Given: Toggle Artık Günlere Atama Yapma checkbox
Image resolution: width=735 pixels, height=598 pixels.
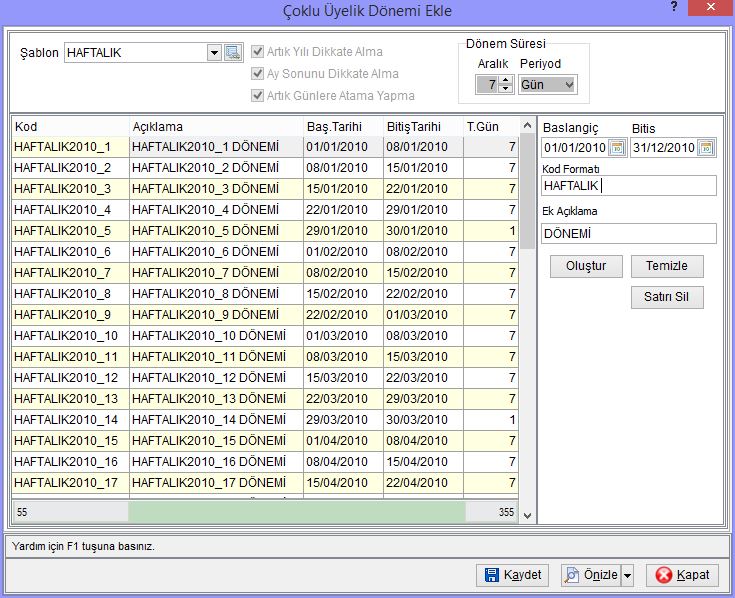Looking at the screenshot, I should (x=257, y=96).
